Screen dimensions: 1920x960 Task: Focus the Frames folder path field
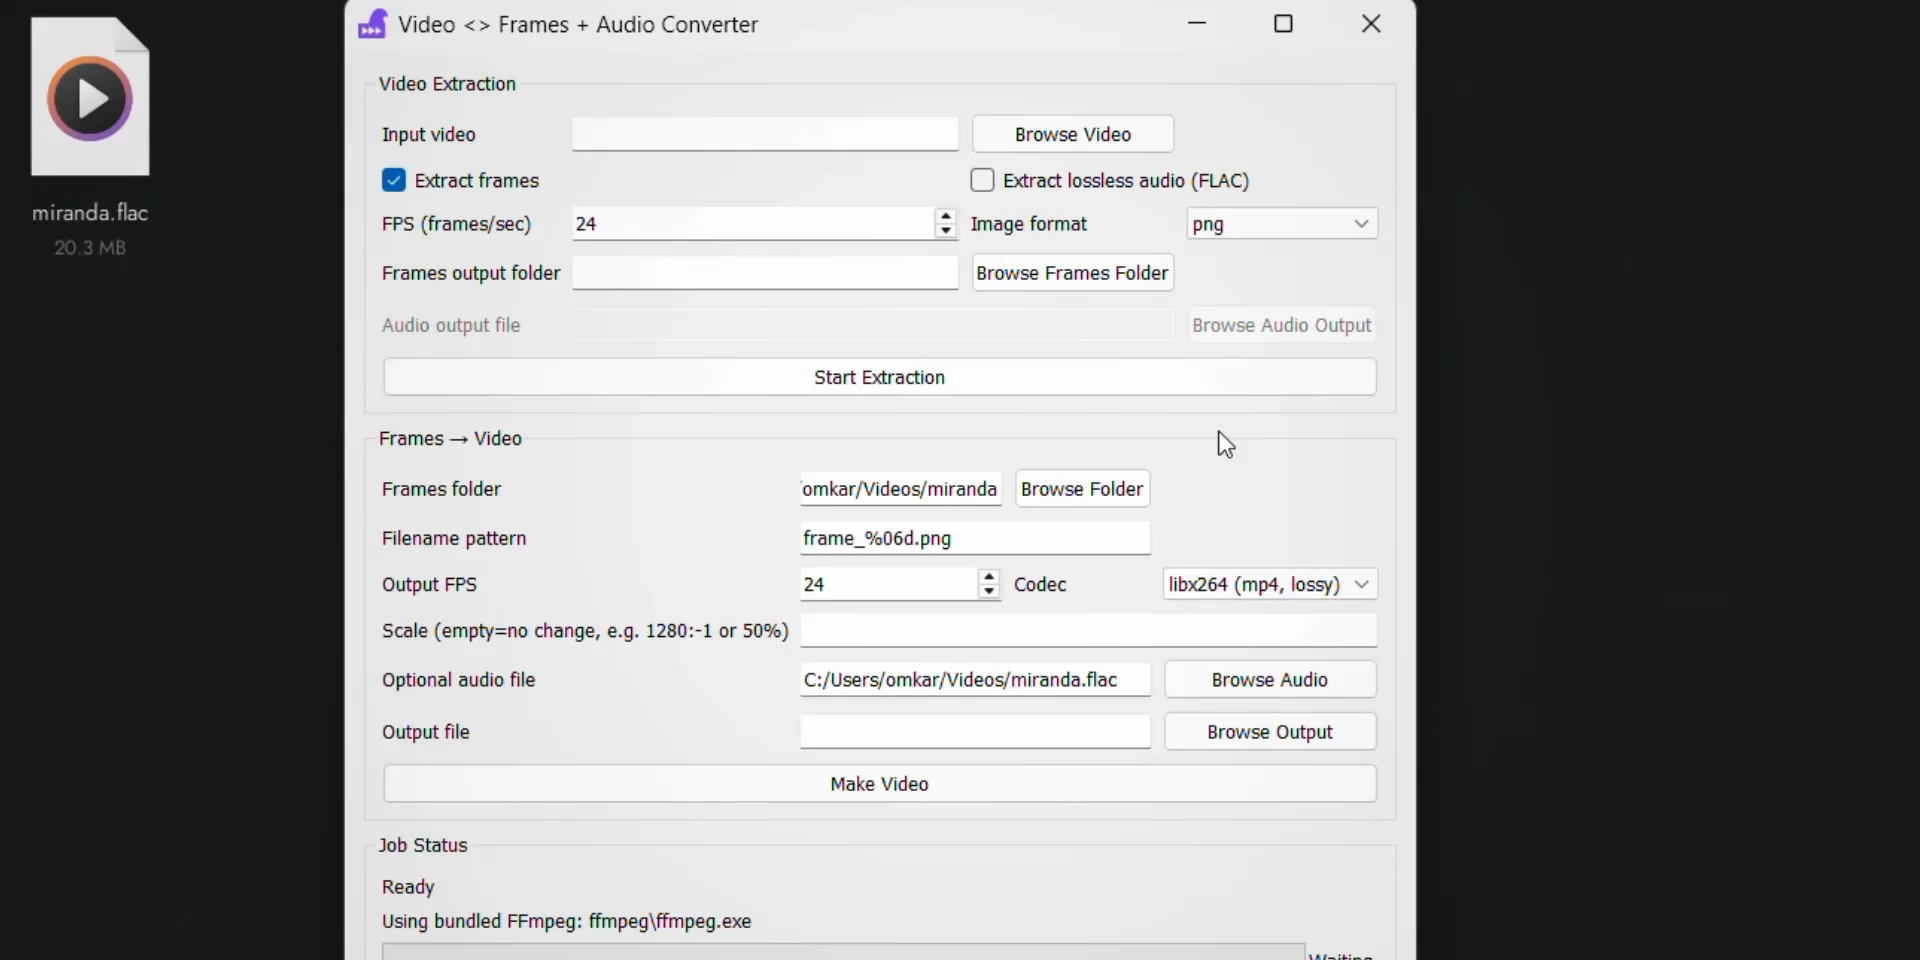[900, 489]
